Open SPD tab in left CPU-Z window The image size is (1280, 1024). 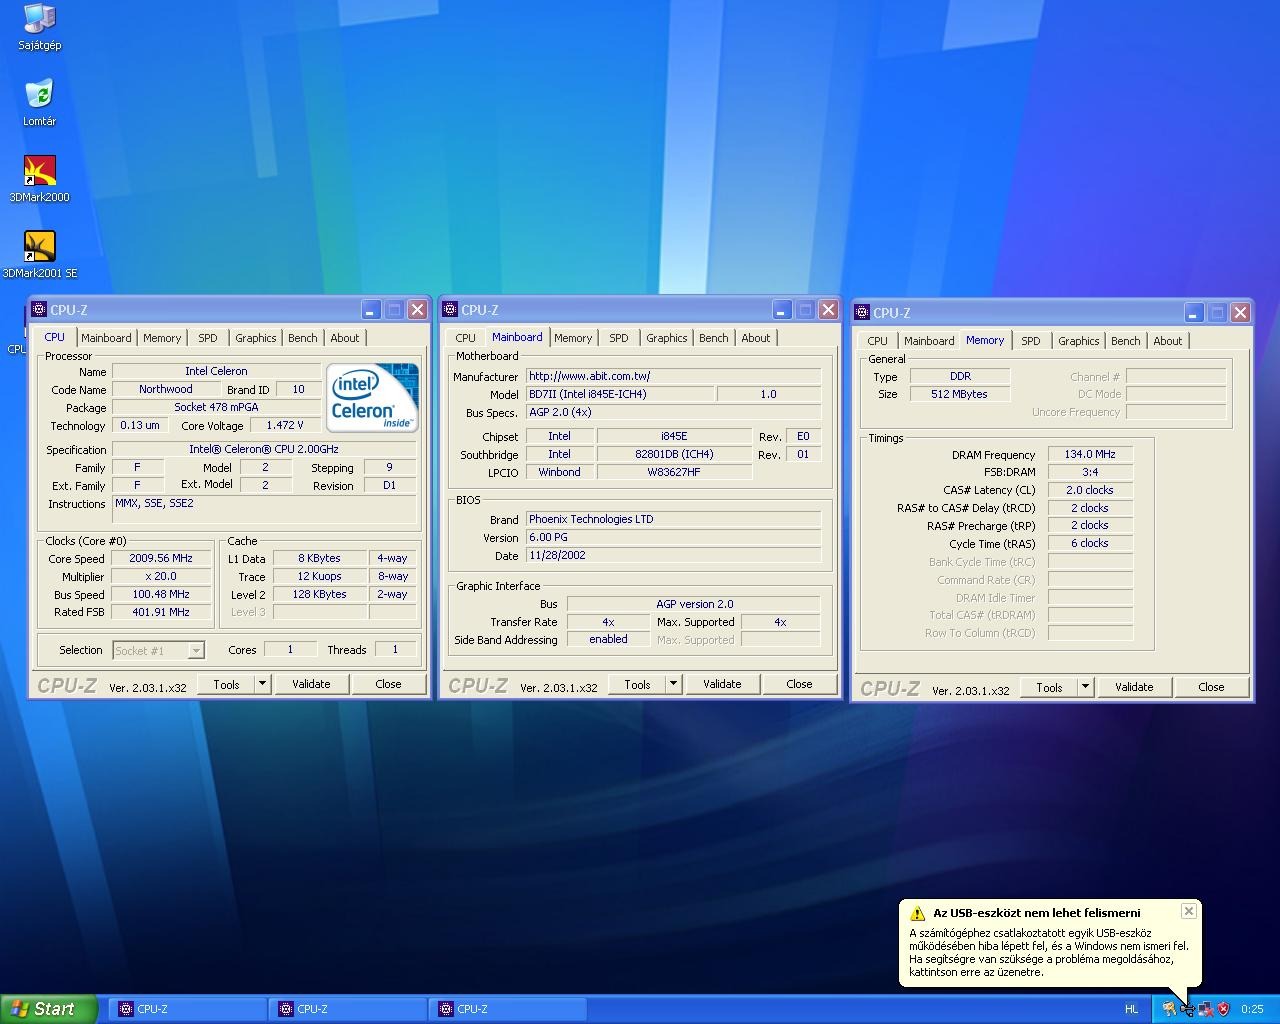(x=208, y=338)
